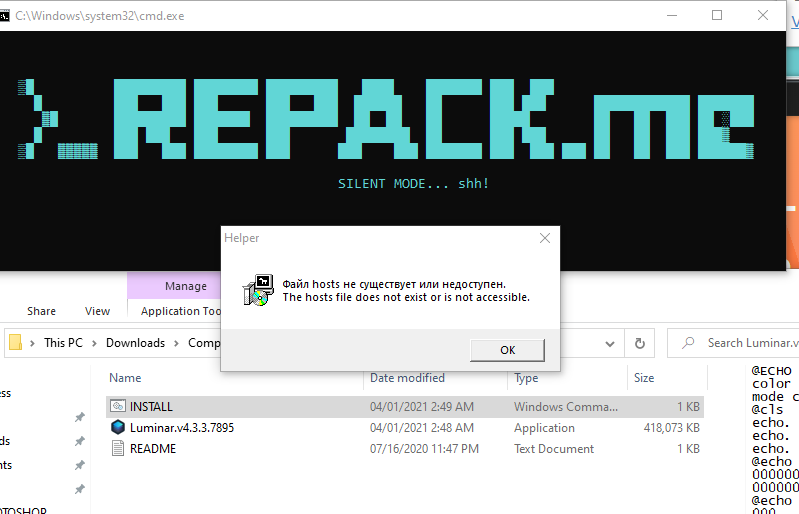This screenshot has width=799, height=514.
Task: Click the 04/01/2021 2:49 AM date cell
Action: [422, 407]
